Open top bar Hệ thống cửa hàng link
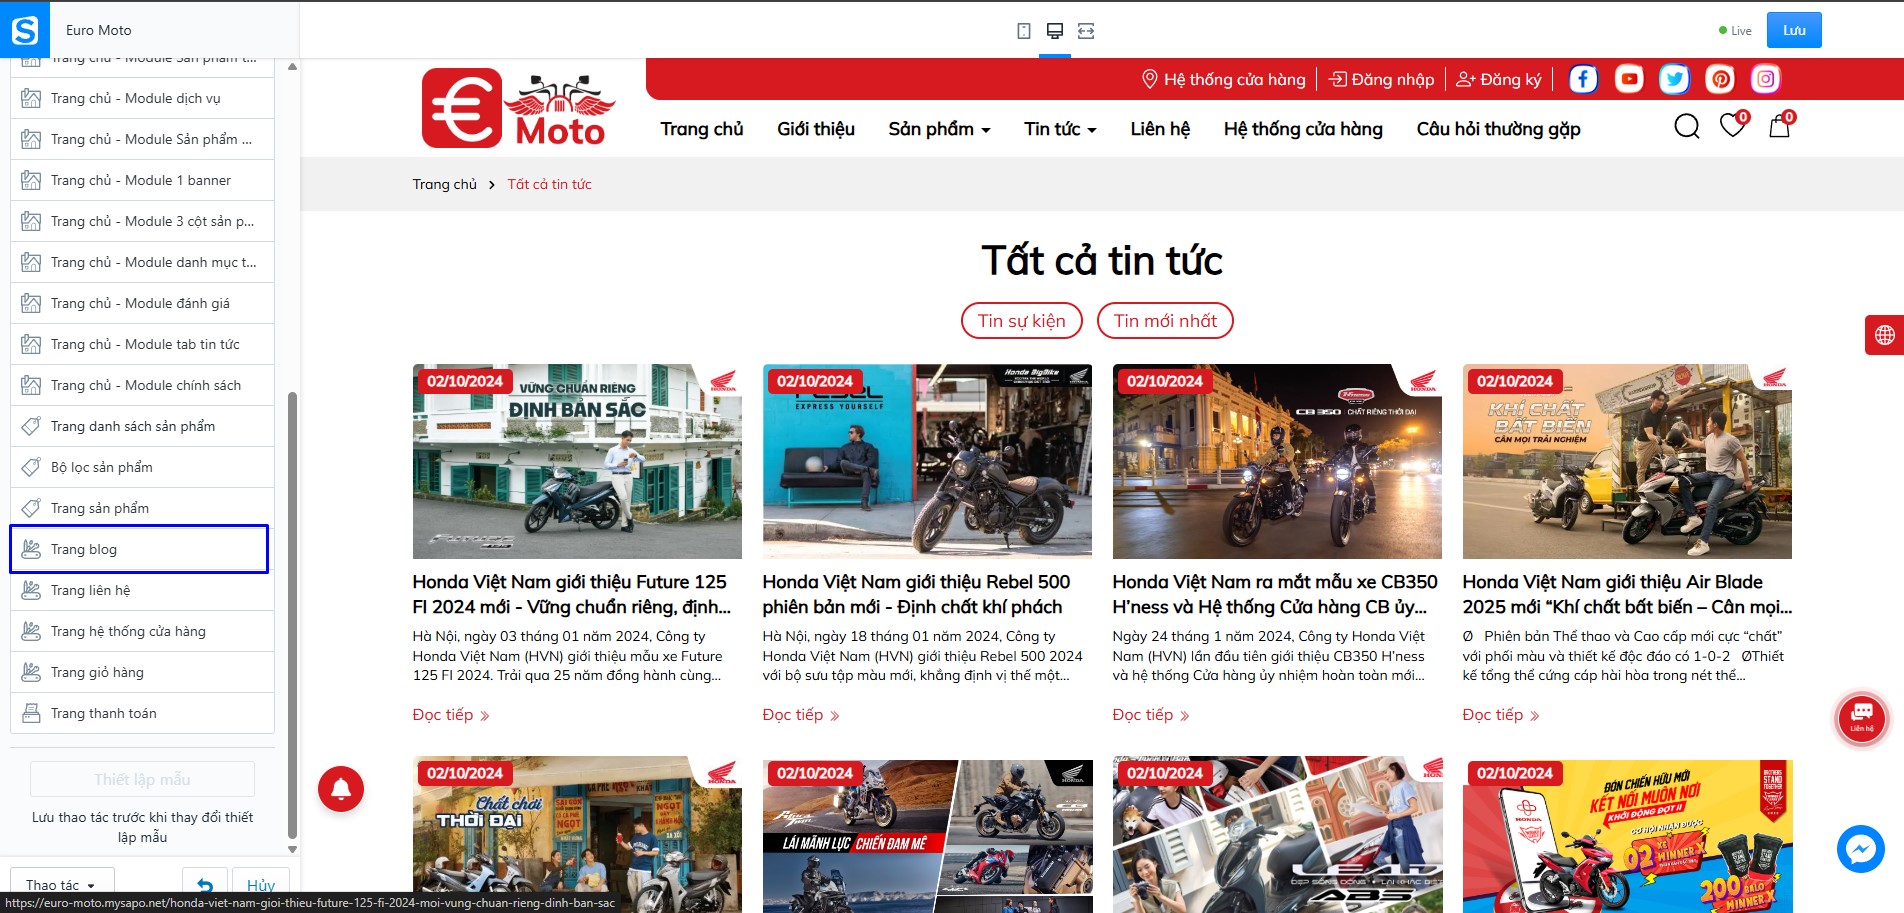Image resolution: width=1904 pixels, height=913 pixels. [x=1223, y=79]
